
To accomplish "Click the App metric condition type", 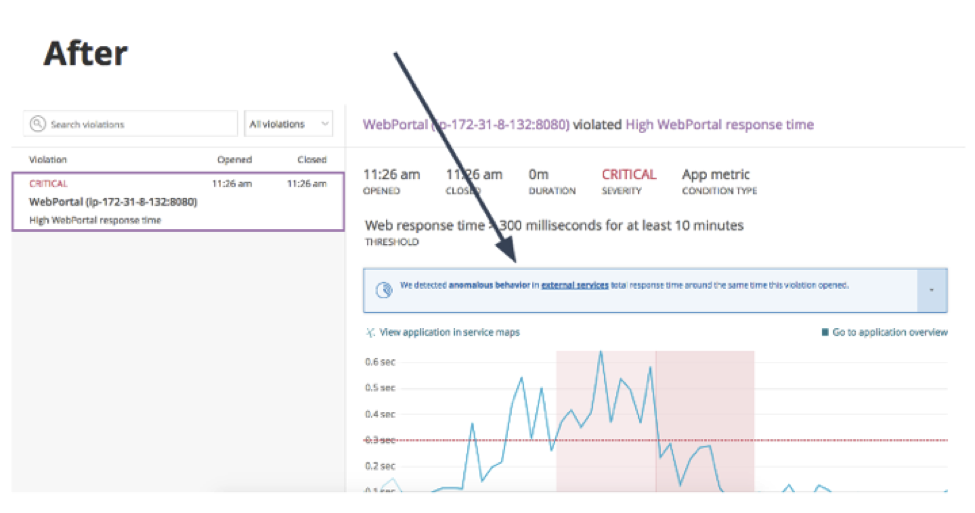I will (716, 175).
